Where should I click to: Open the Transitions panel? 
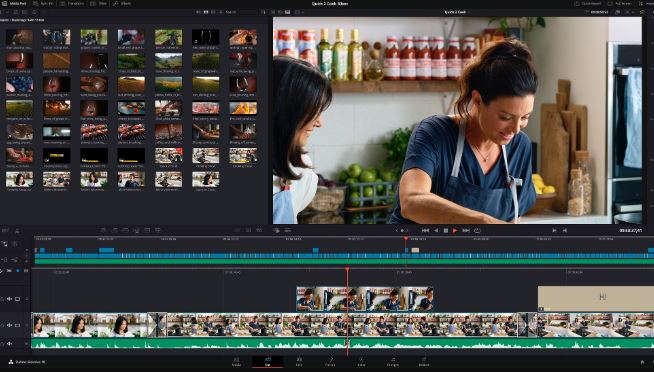point(73,3)
